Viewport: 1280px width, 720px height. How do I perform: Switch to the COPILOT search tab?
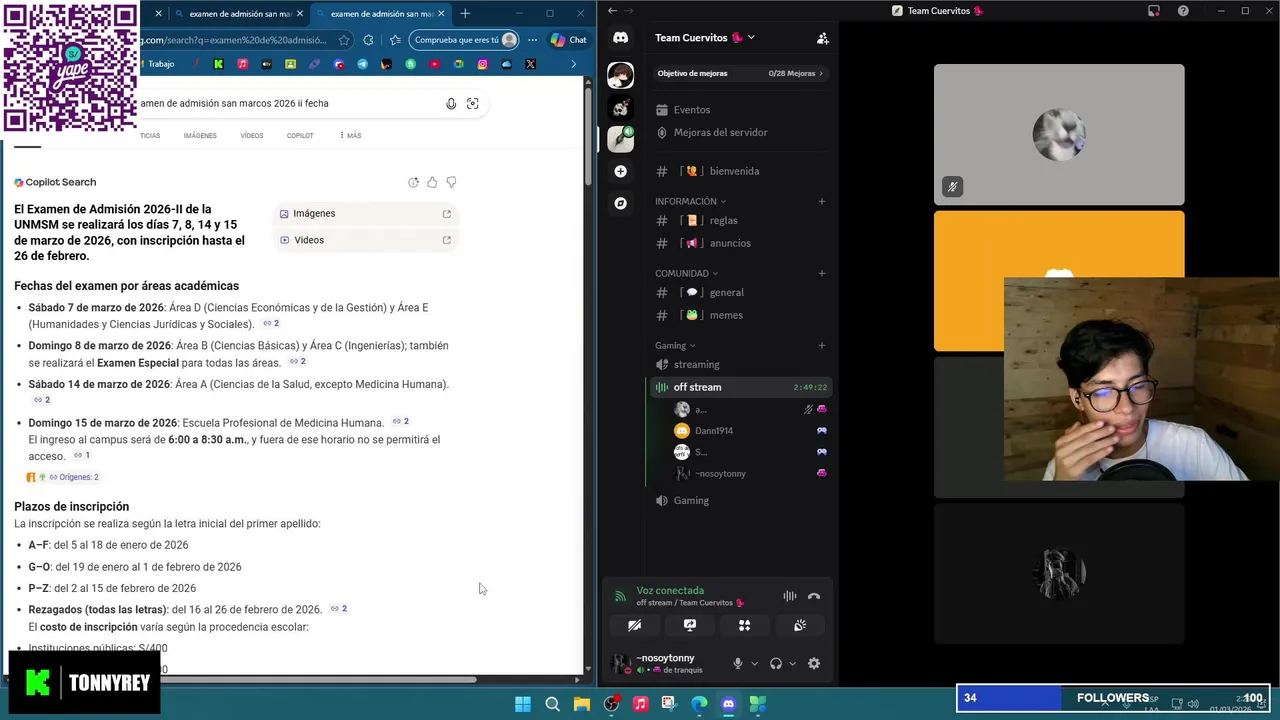coord(300,135)
